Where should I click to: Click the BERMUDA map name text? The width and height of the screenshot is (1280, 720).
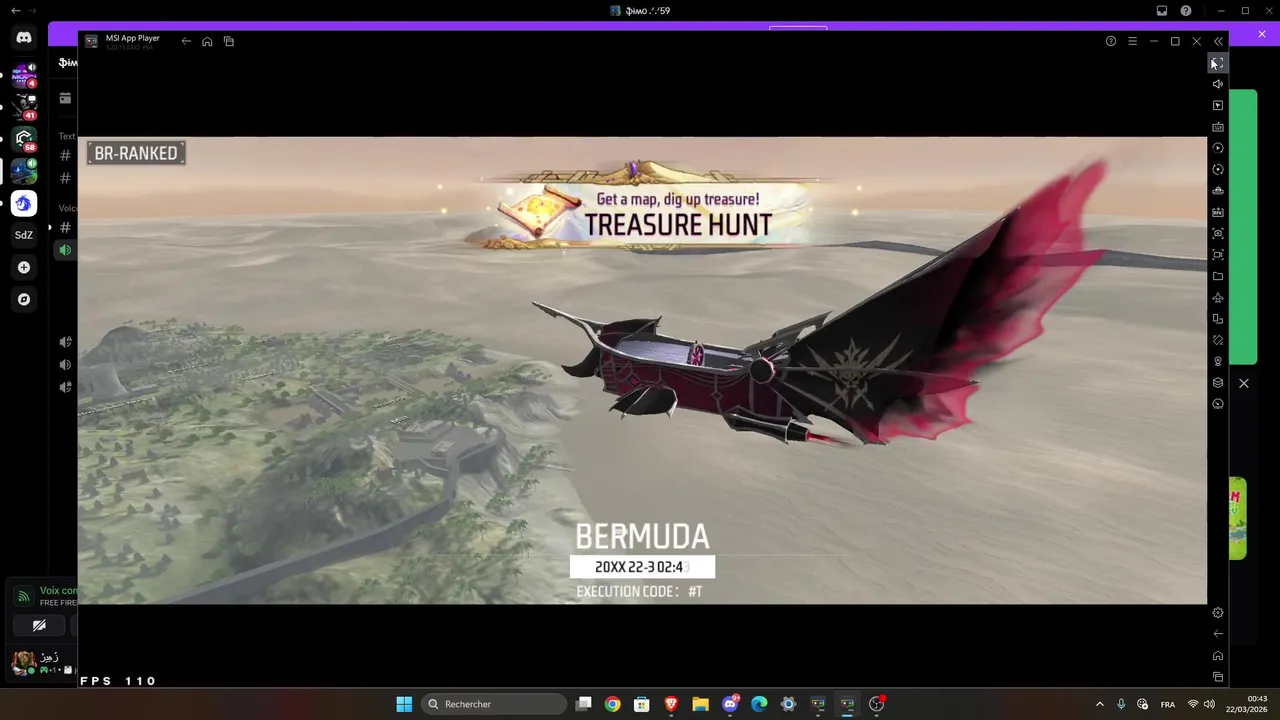642,536
